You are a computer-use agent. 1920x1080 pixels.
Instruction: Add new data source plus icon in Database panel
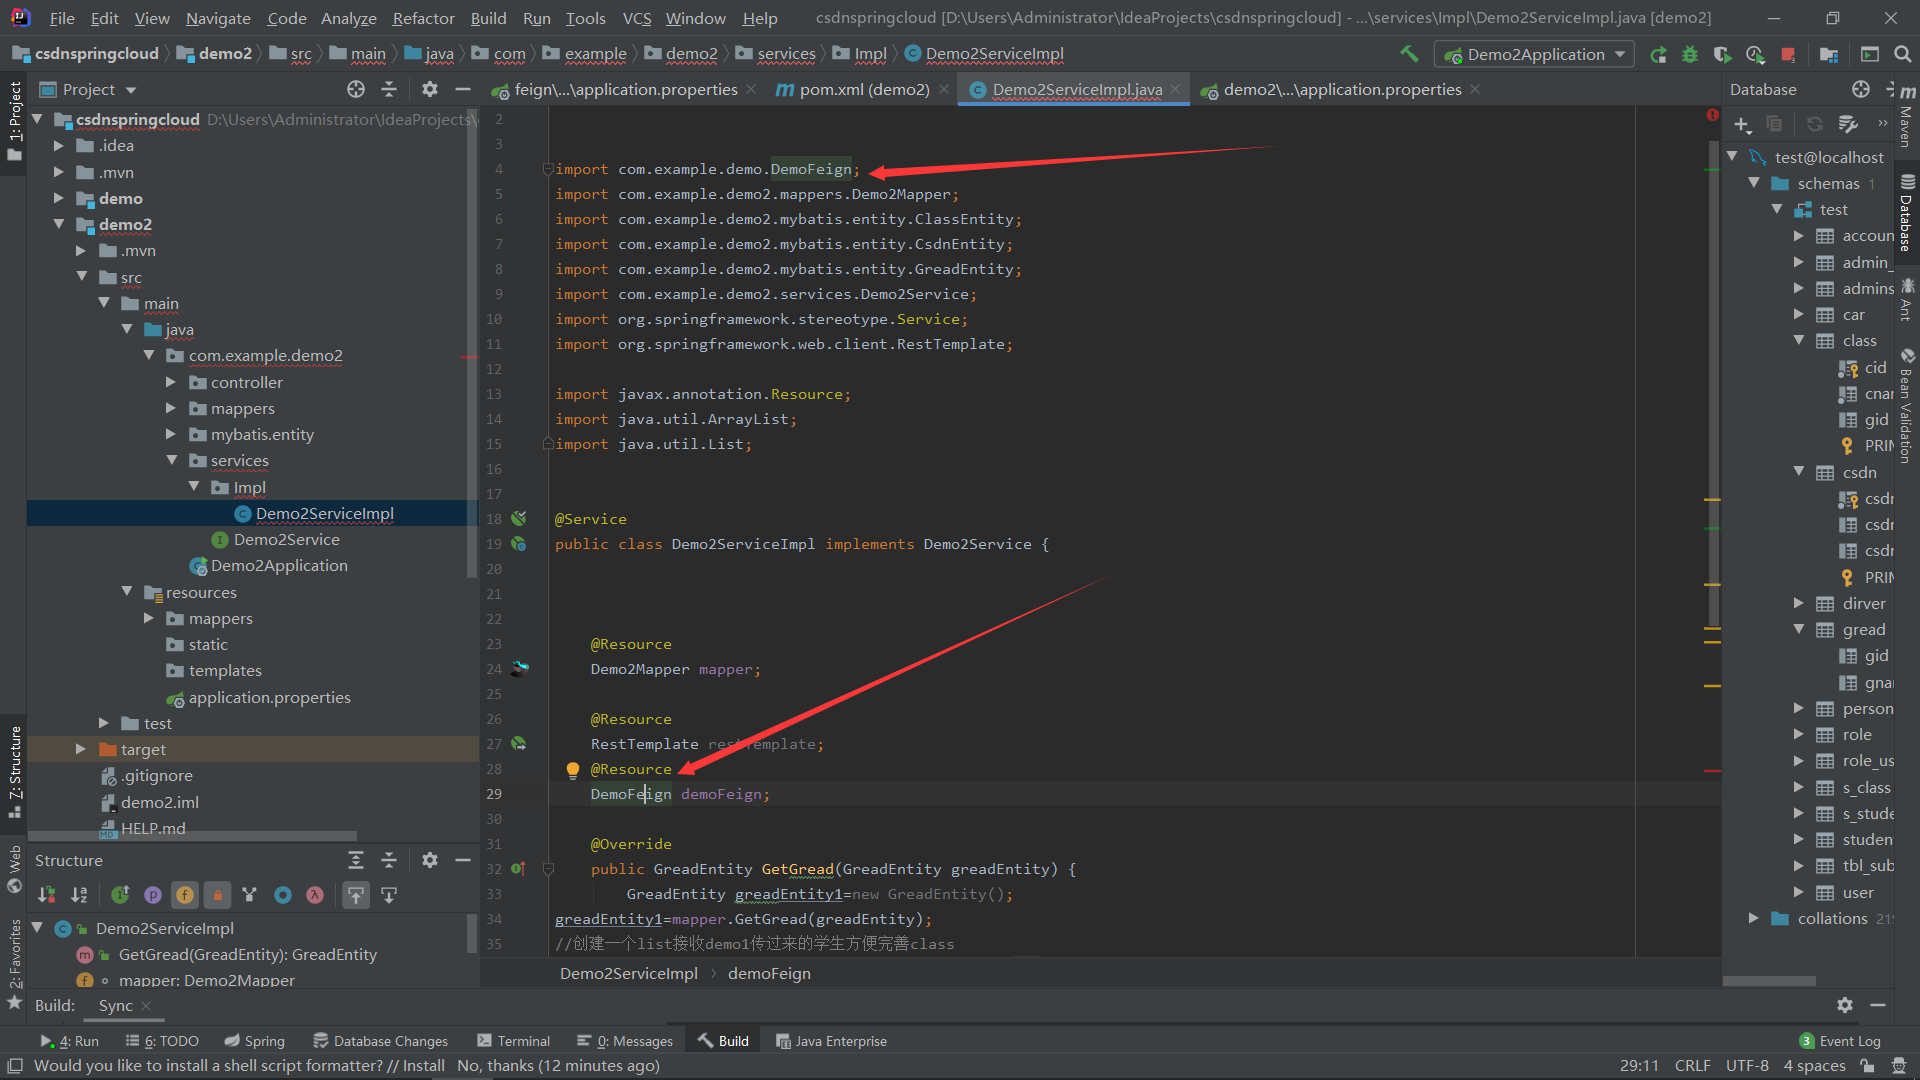pos(1742,125)
